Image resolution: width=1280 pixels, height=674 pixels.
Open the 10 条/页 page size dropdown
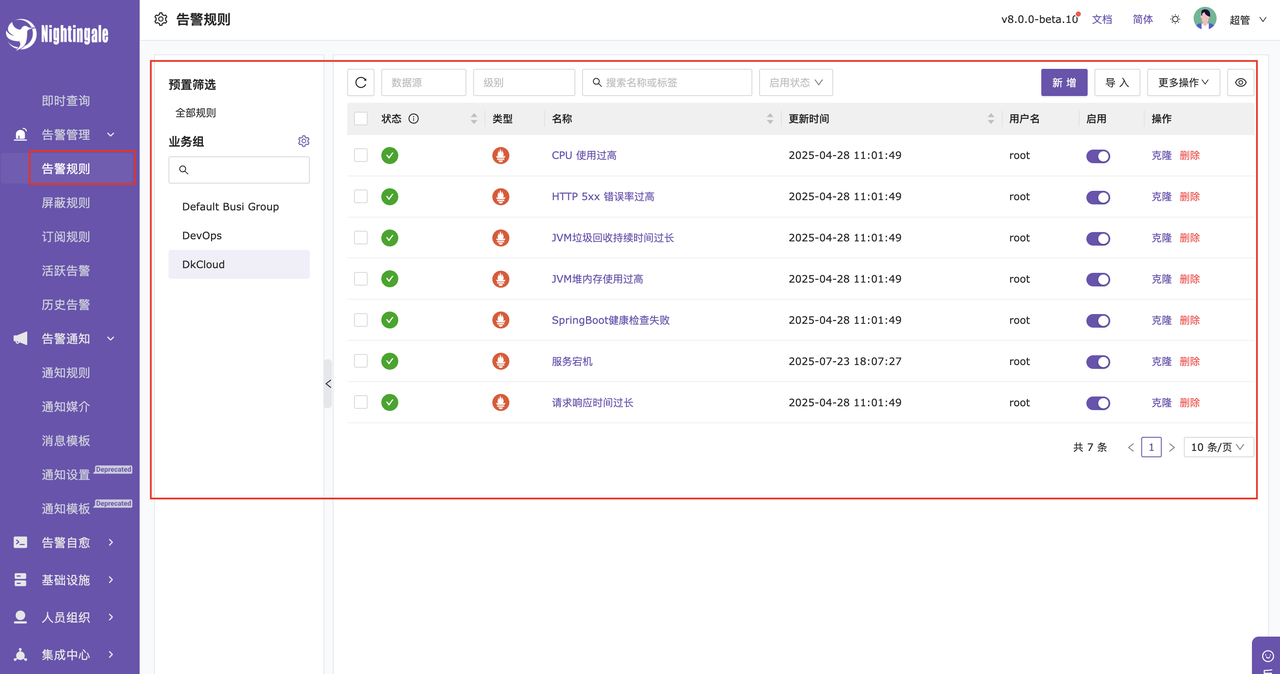tap(1217, 448)
